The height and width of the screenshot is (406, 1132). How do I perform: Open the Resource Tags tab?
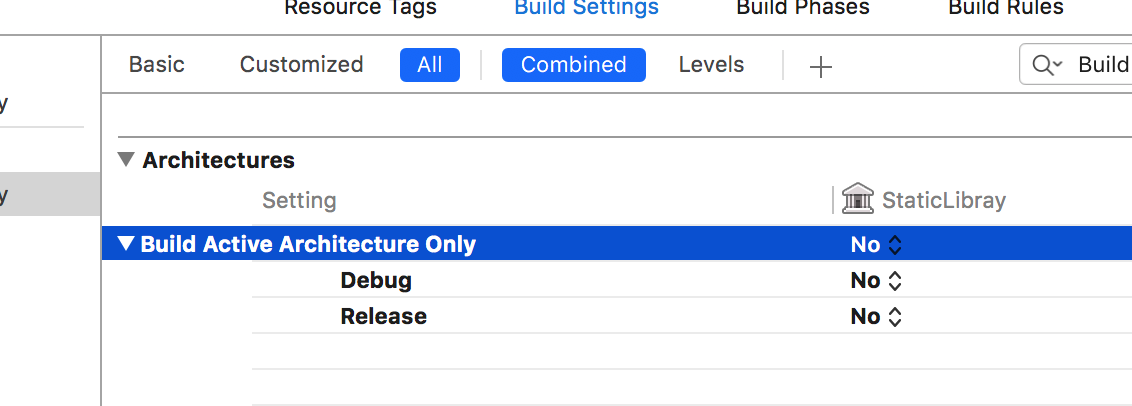pyautogui.click(x=360, y=8)
